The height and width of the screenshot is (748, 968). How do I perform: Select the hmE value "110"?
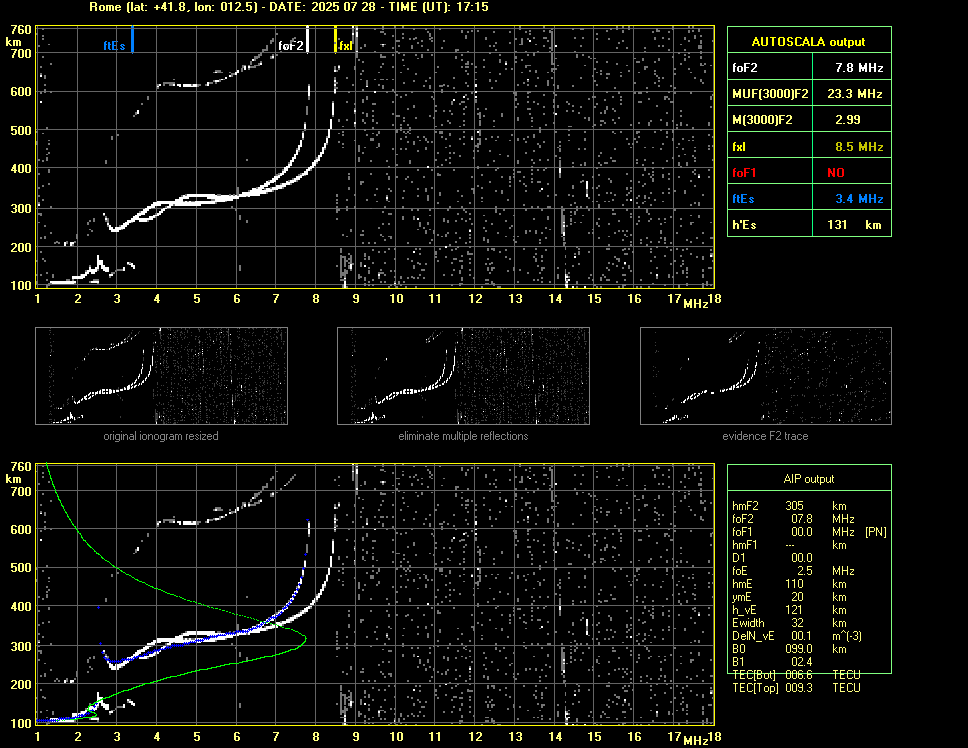click(794, 583)
